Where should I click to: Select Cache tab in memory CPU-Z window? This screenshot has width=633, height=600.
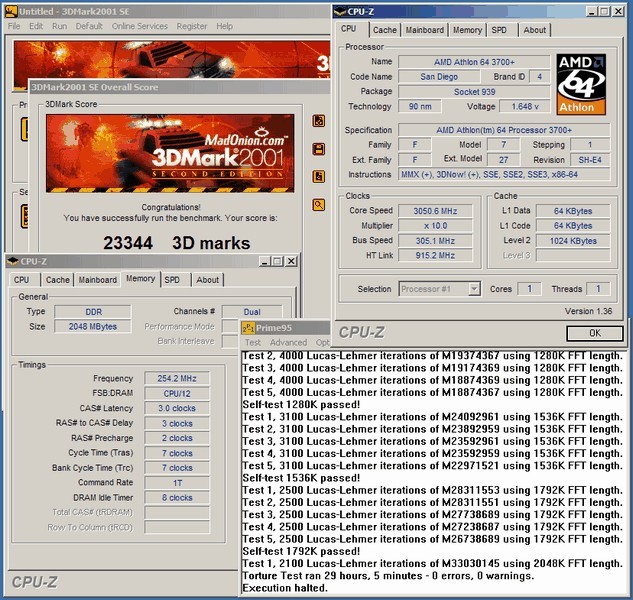pos(57,280)
